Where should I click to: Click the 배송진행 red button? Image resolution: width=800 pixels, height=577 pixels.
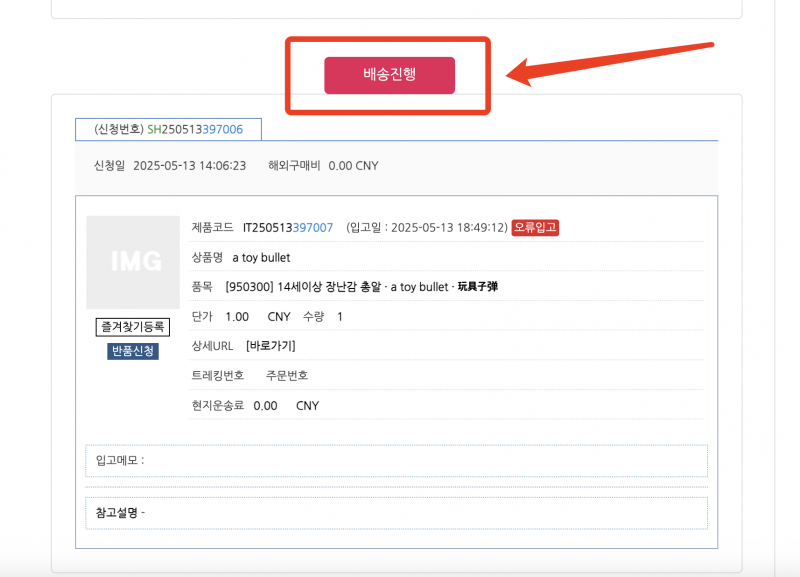[x=389, y=75]
